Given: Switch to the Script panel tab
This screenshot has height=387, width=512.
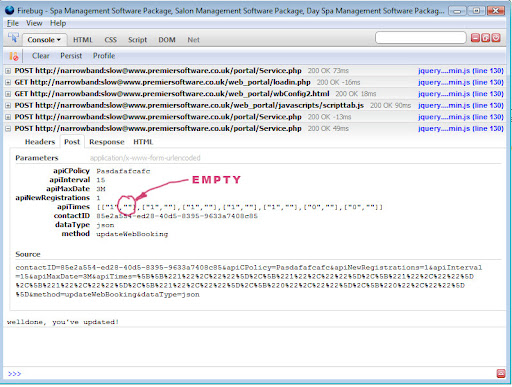Looking at the screenshot, I should tap(137, 40).
